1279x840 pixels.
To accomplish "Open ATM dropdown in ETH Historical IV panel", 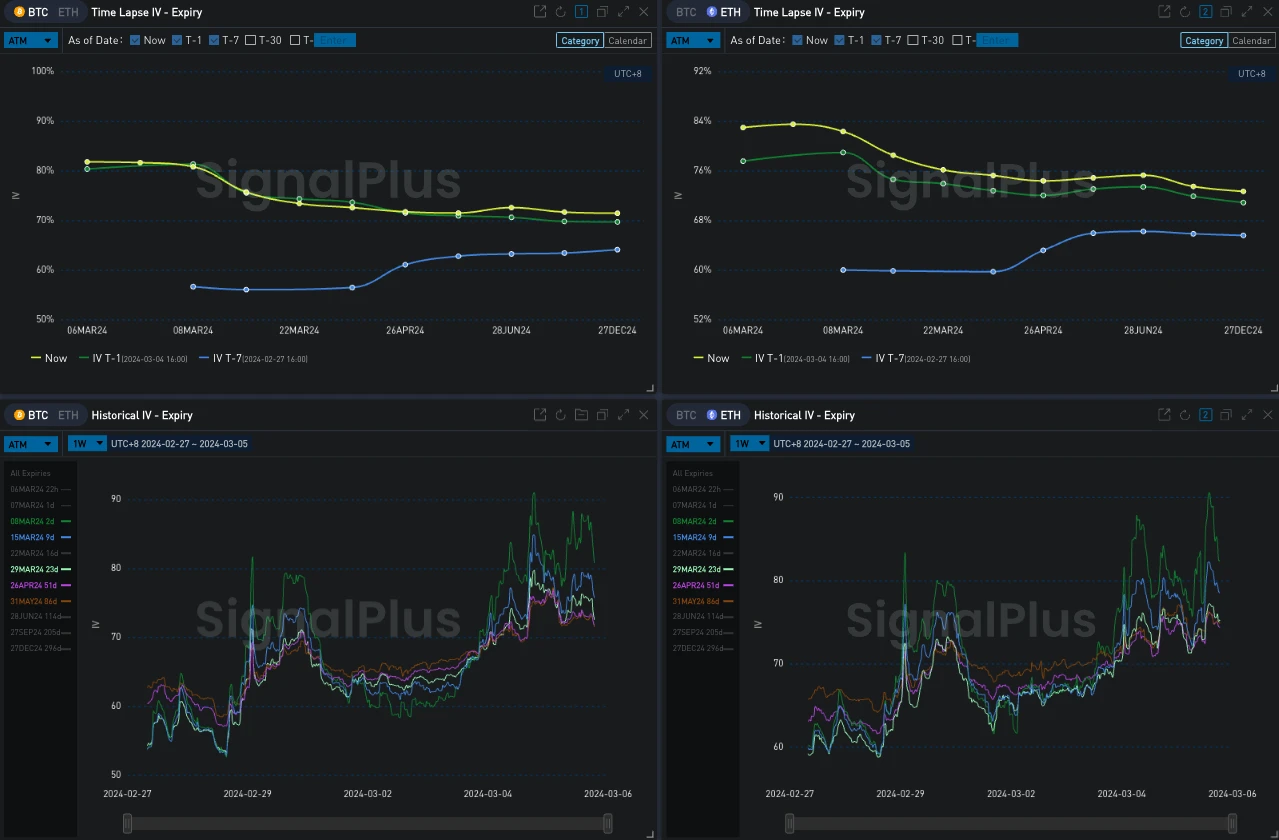I will coord(692,444).
